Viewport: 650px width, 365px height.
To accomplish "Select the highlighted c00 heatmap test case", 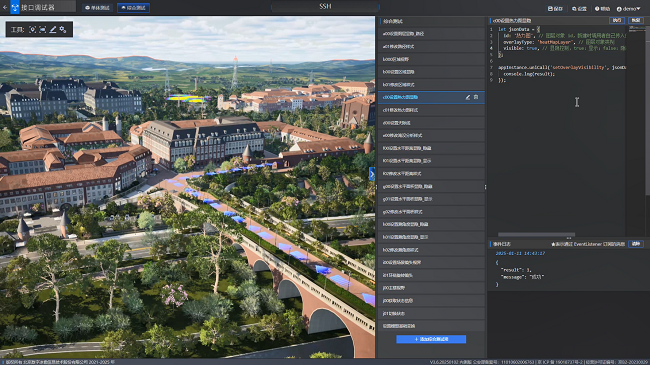I will click(431, 97).
